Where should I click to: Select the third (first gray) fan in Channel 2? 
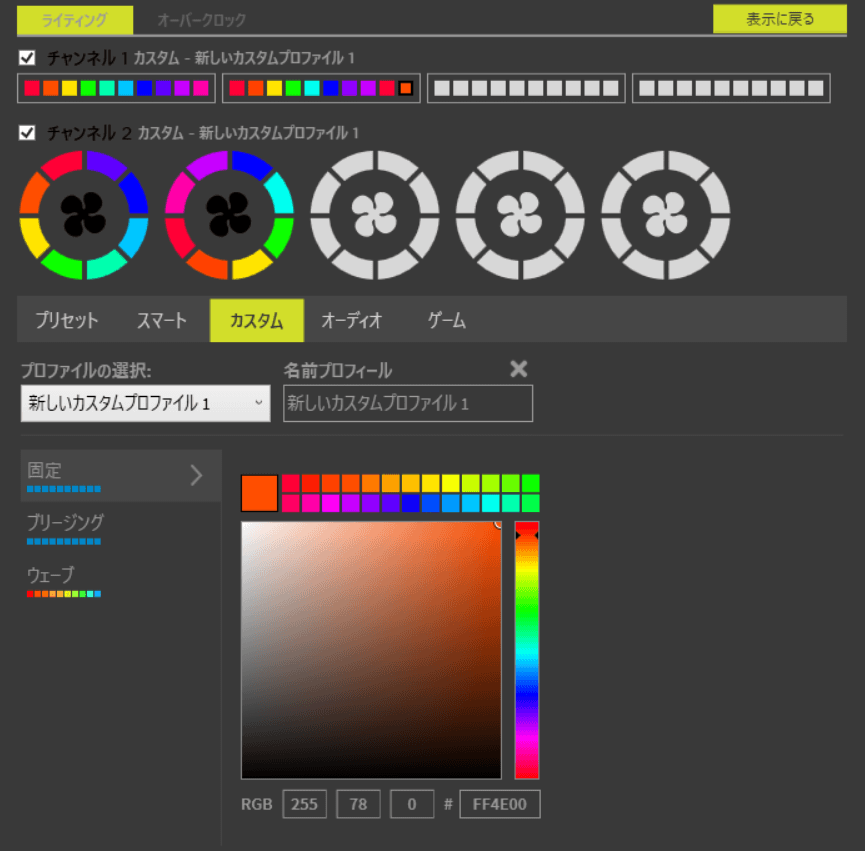point(375,215)
